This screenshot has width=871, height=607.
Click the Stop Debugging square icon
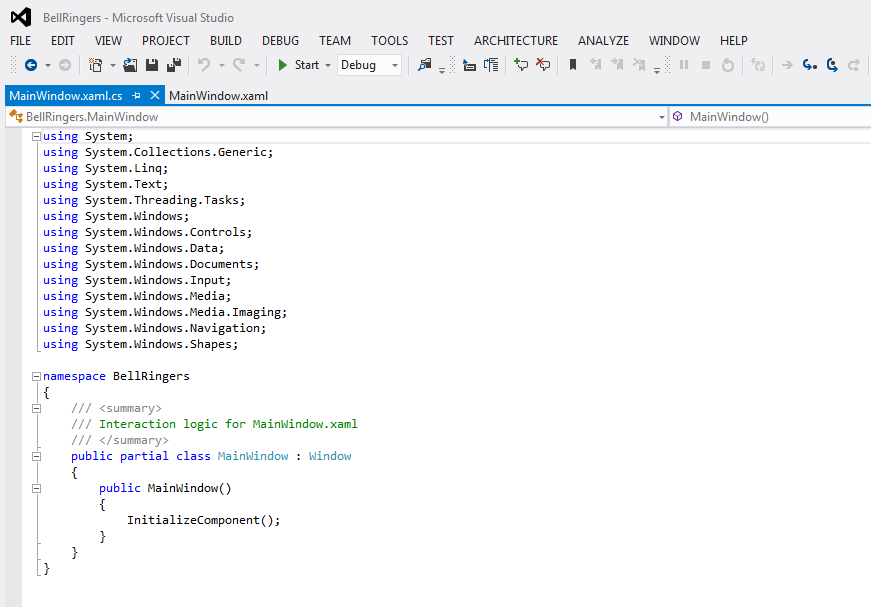pyautogui.click(x=706, y=65)
